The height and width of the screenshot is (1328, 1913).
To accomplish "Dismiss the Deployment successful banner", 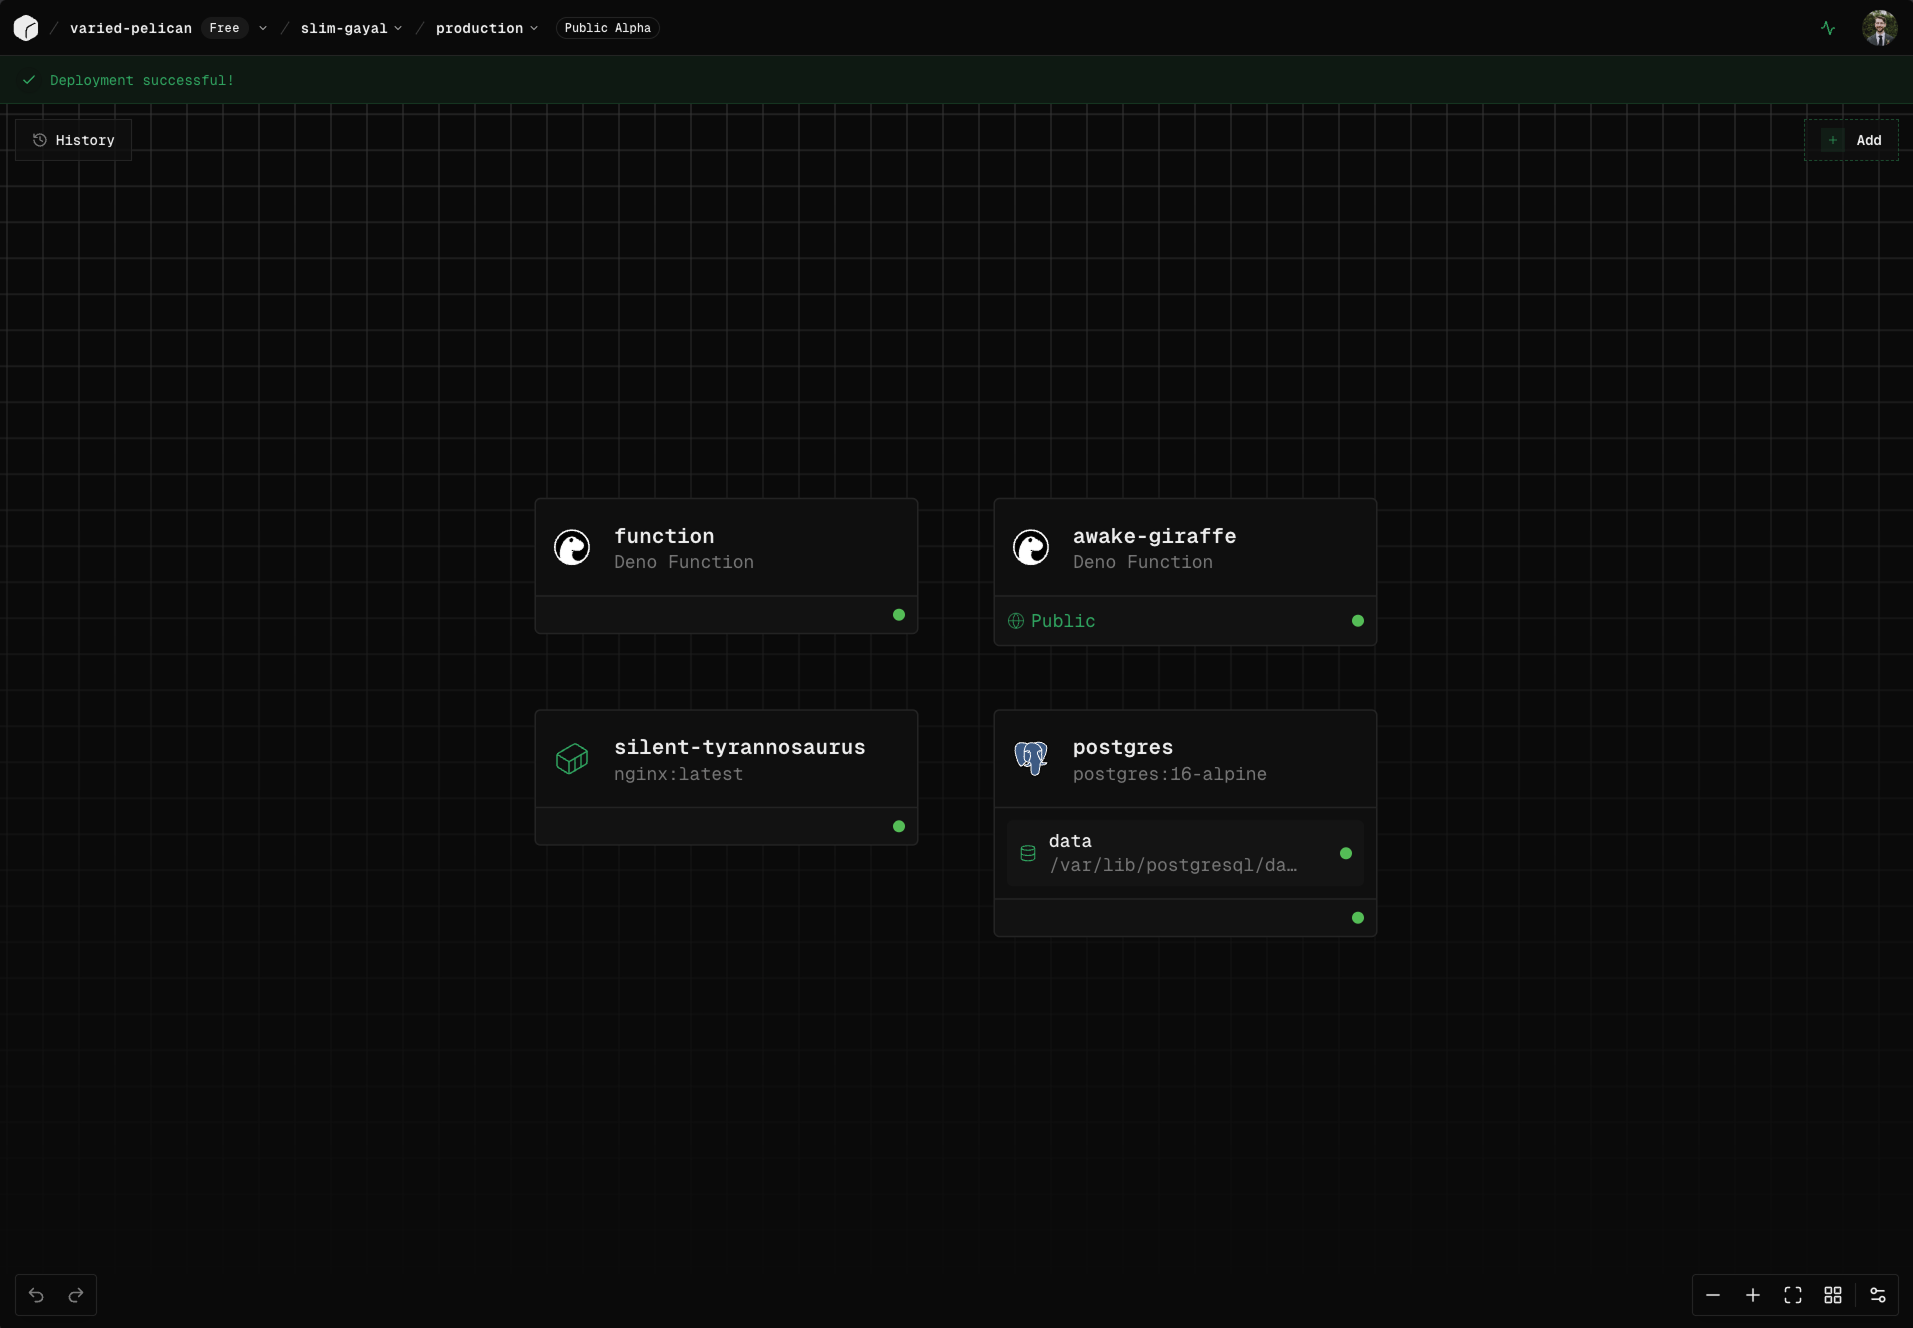I will [x=140, y=80].
